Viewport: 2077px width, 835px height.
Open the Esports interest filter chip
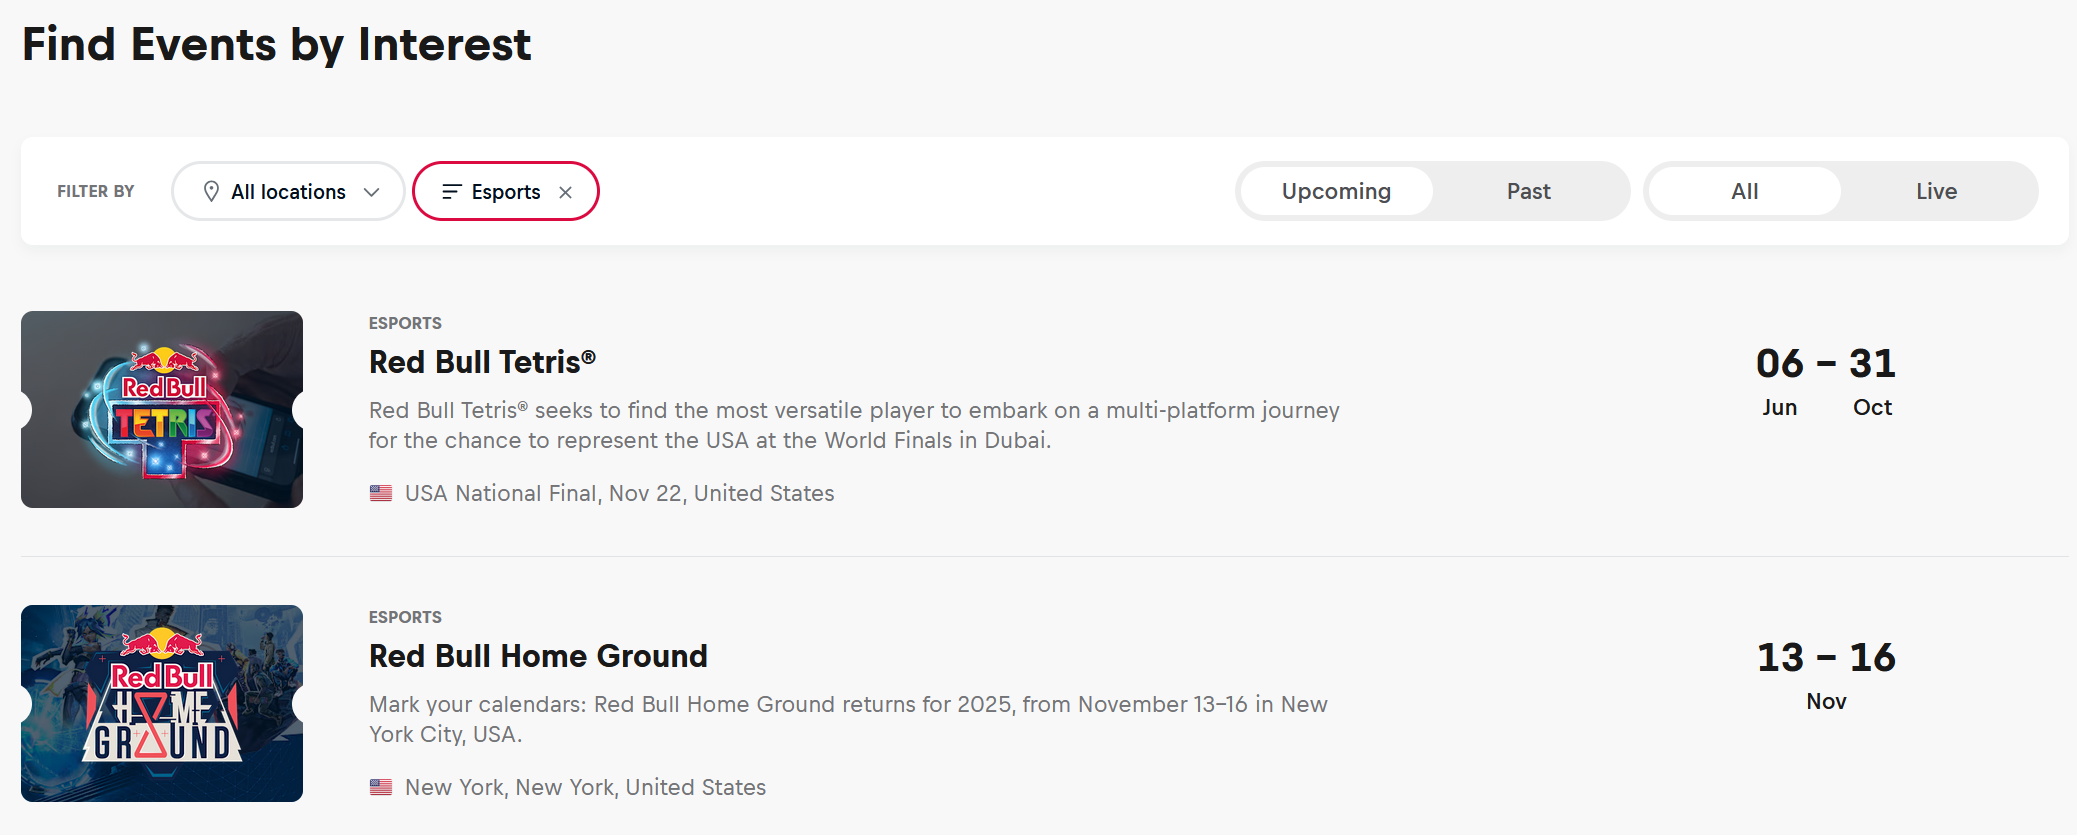click(505, 191)
